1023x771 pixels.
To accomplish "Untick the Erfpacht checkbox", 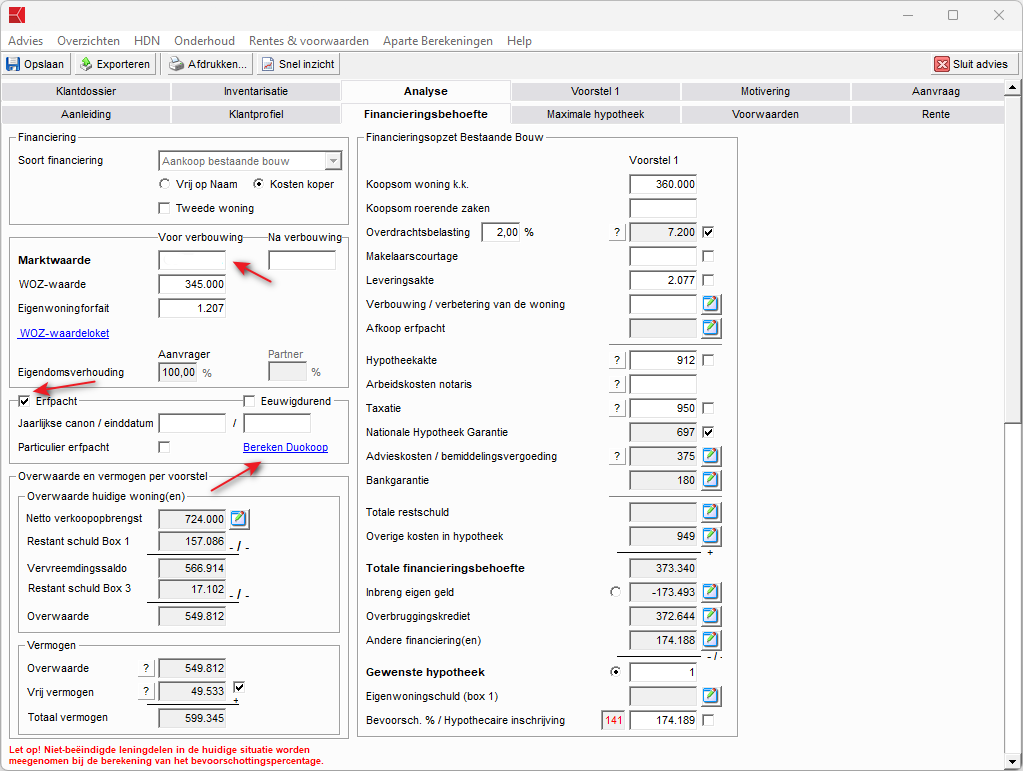I will [24, 401].
